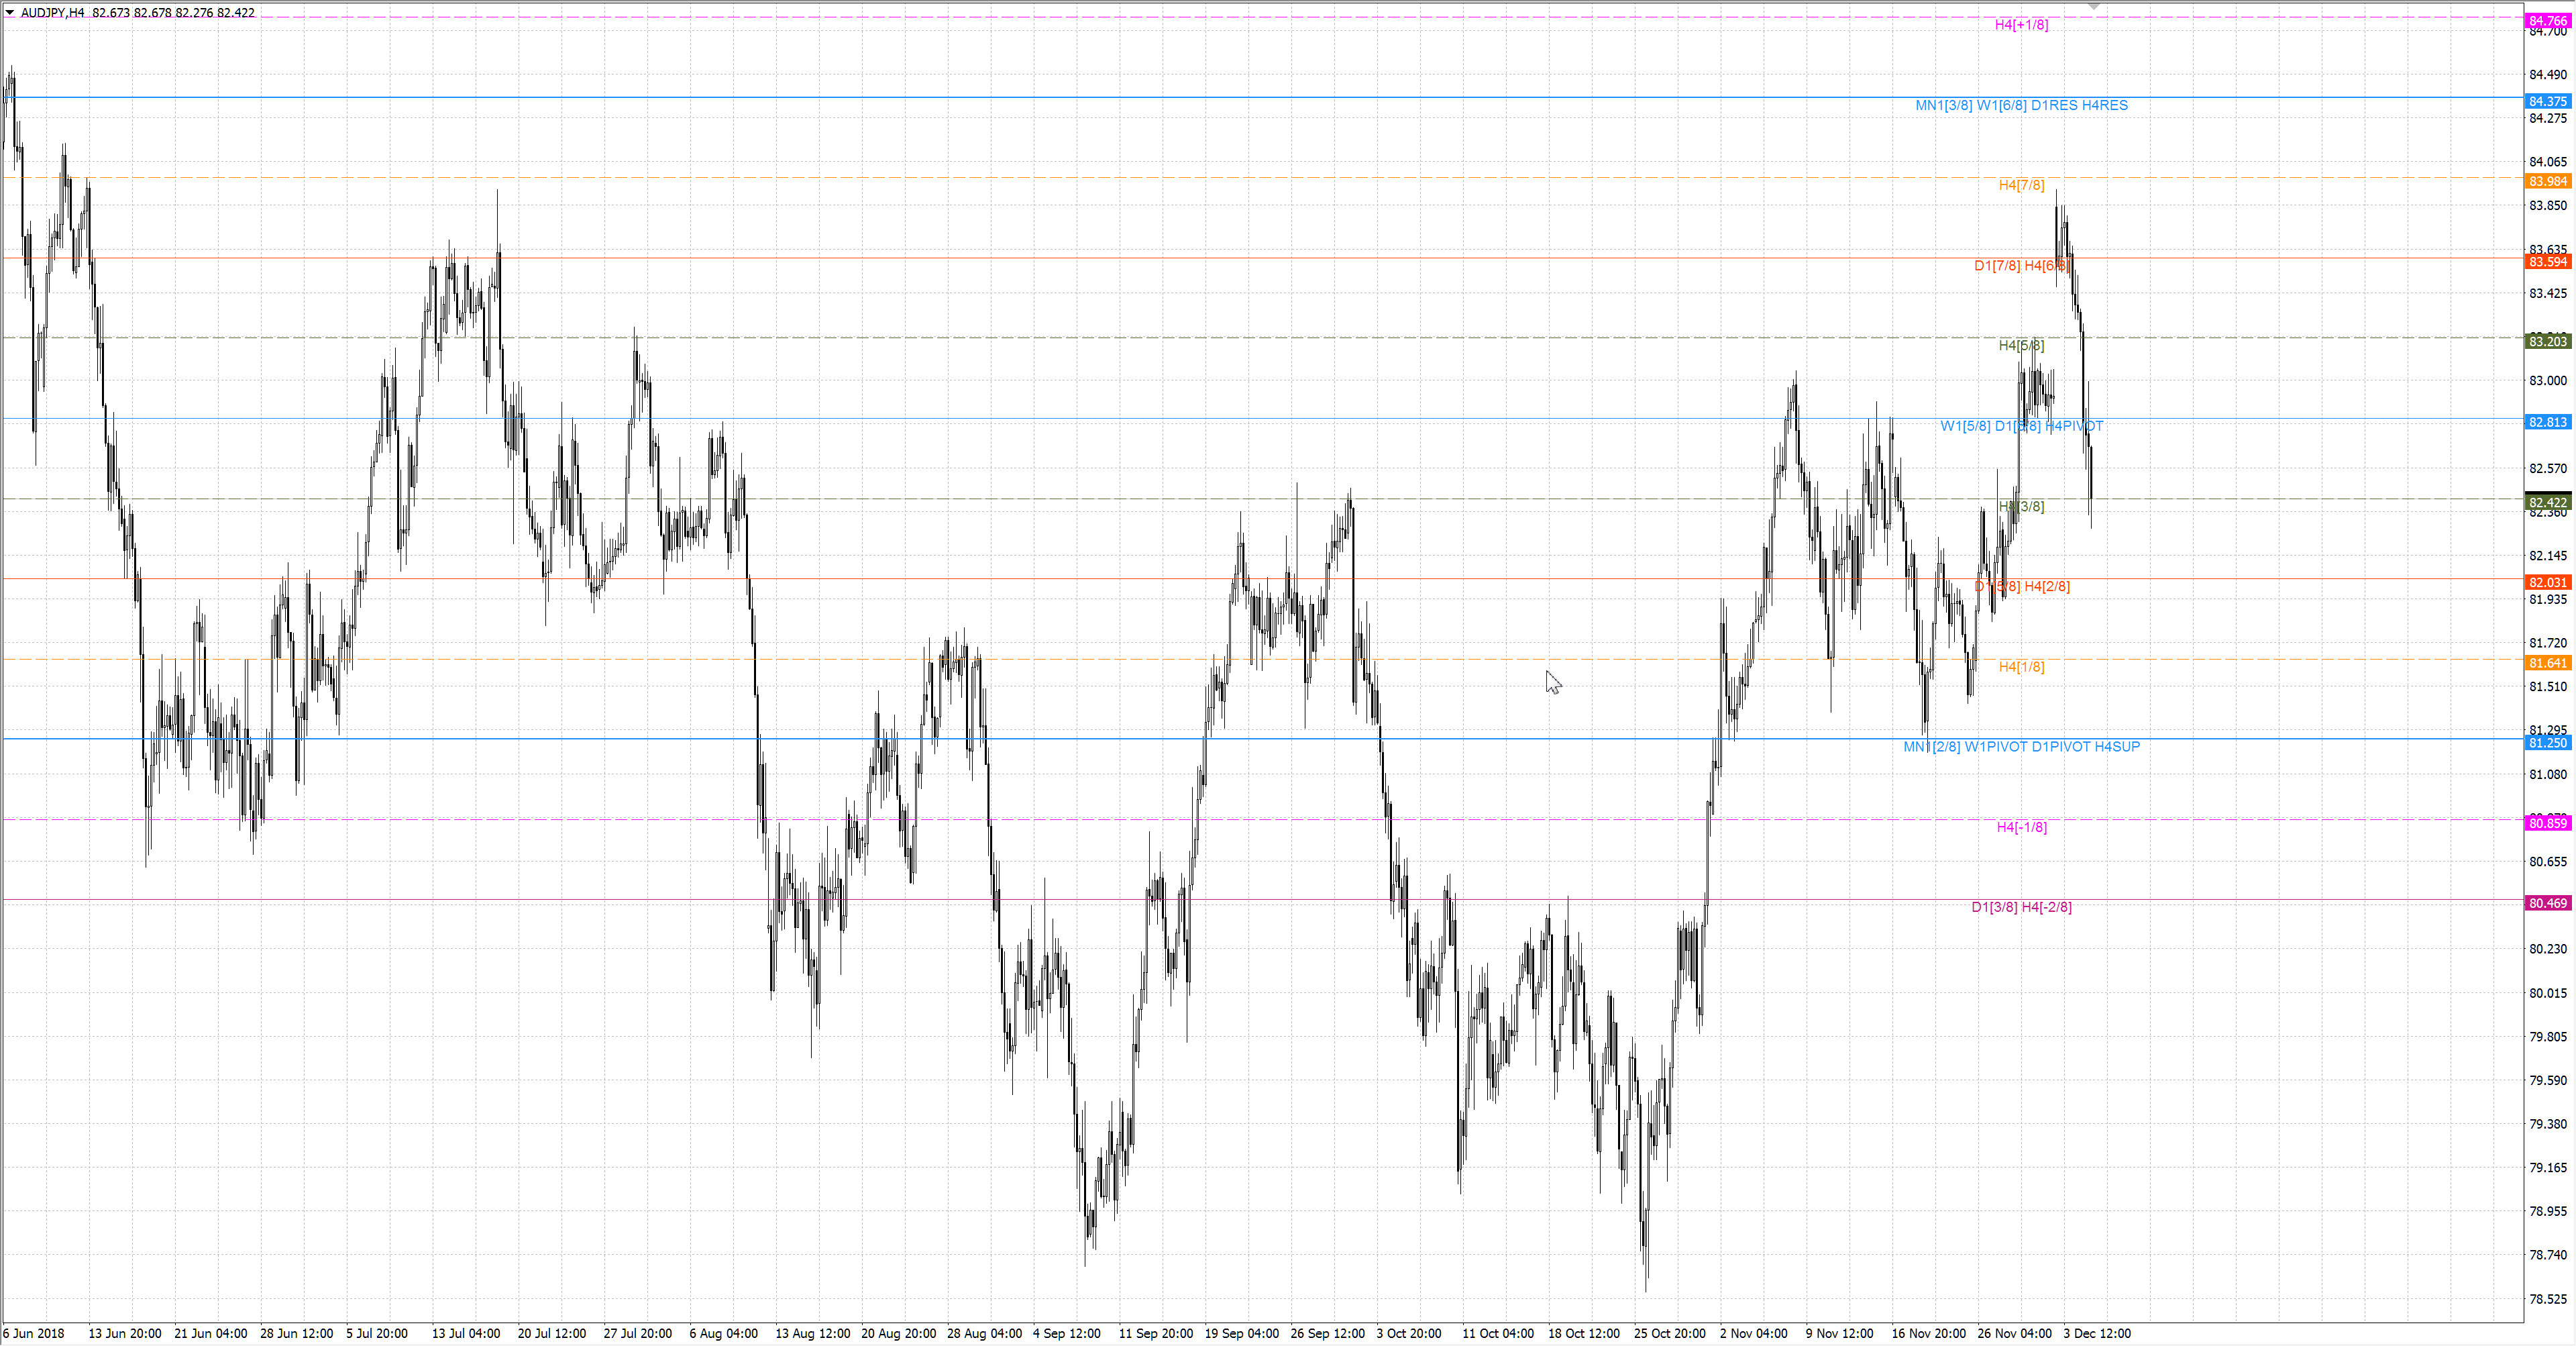Select the MN1[2/8] W1PIVOT D1PIVOT H4SUP label
Screen dimensions: 2576x1346
tap(2021, 747)
